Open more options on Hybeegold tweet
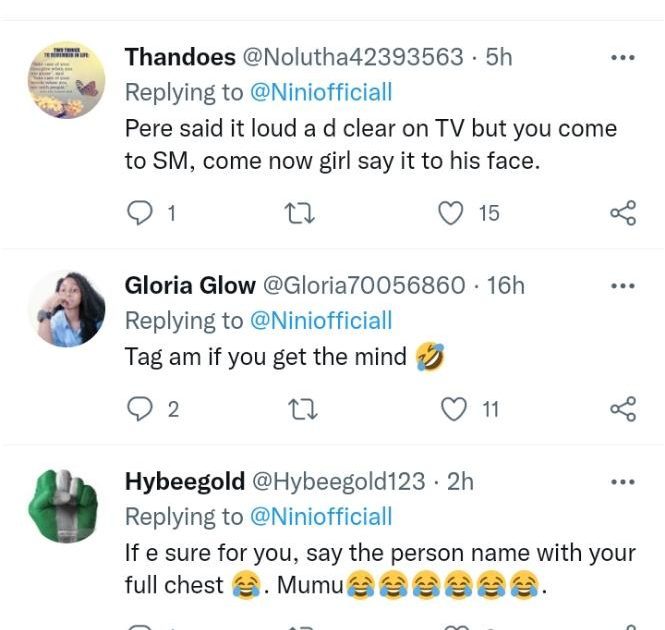The width and height of the screenshot is (665, 630). click(x=623, y=481)
